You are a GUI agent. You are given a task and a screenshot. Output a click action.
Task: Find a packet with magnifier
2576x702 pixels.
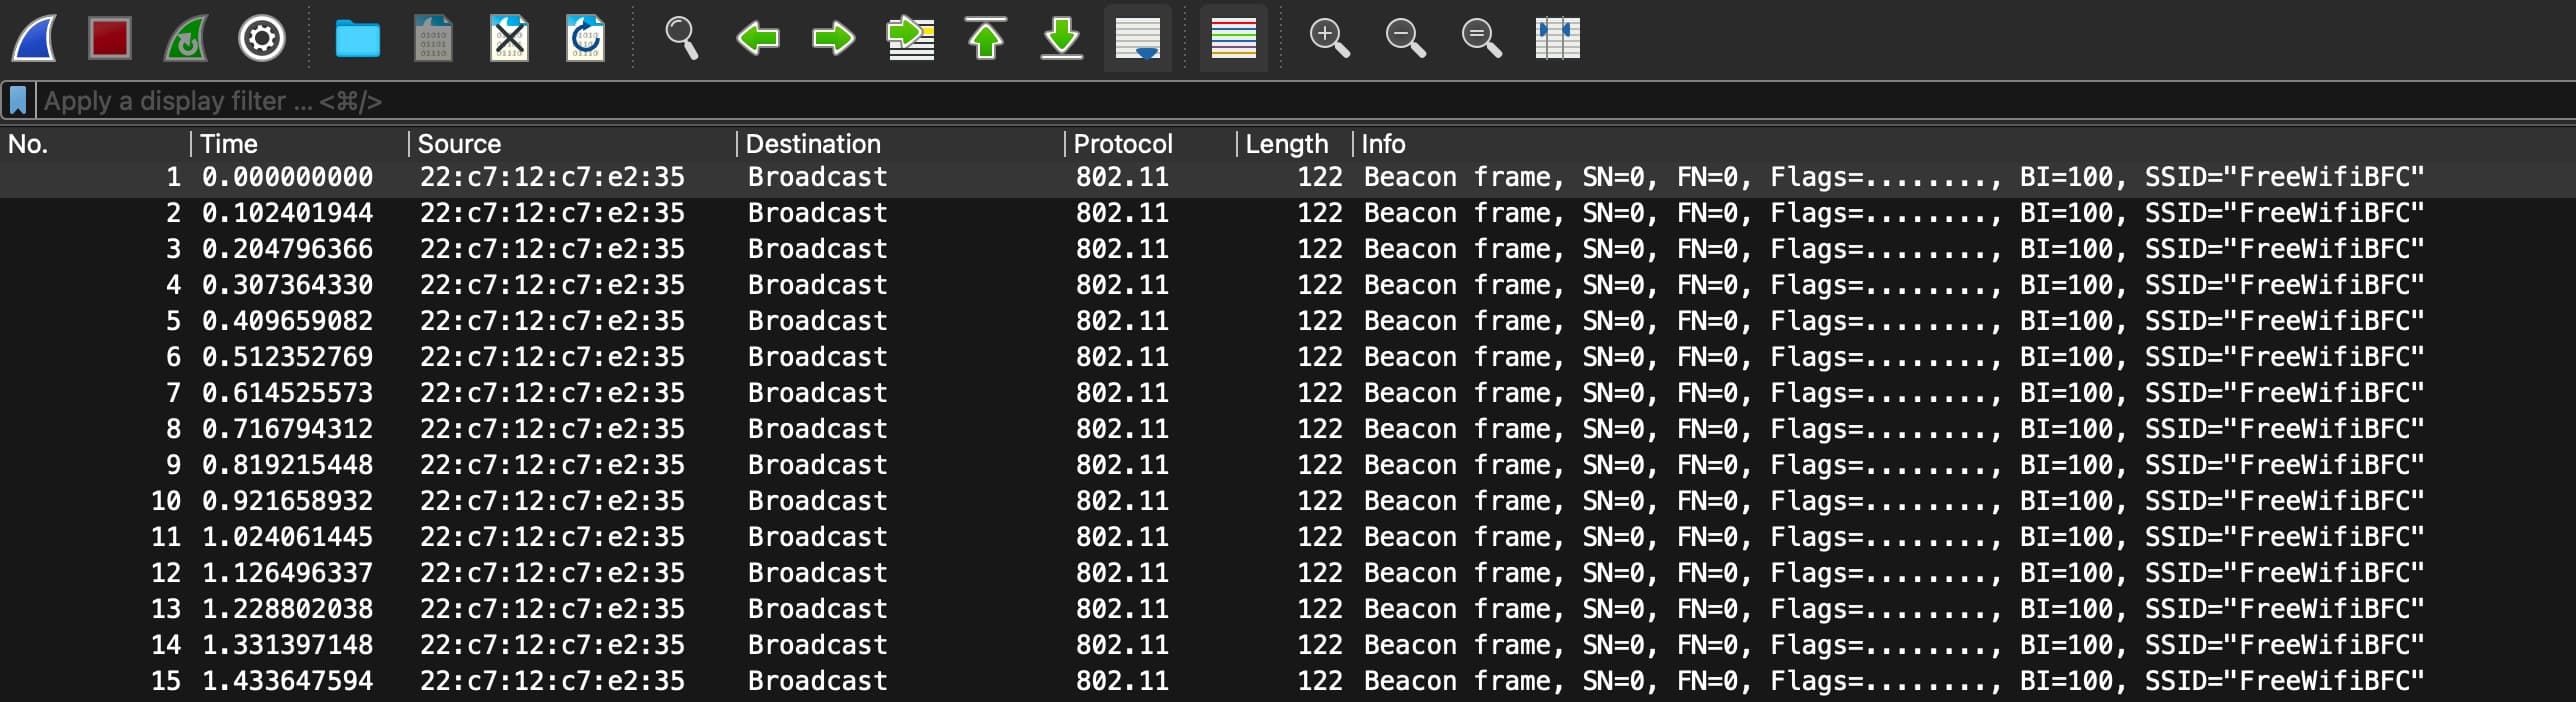tap(681, 39)
